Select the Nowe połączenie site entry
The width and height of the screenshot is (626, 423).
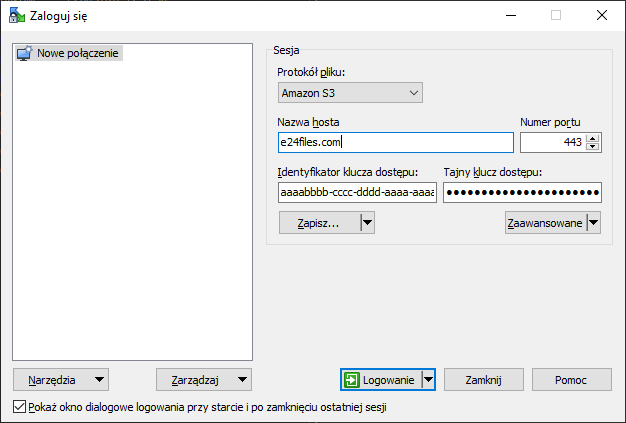78,53
